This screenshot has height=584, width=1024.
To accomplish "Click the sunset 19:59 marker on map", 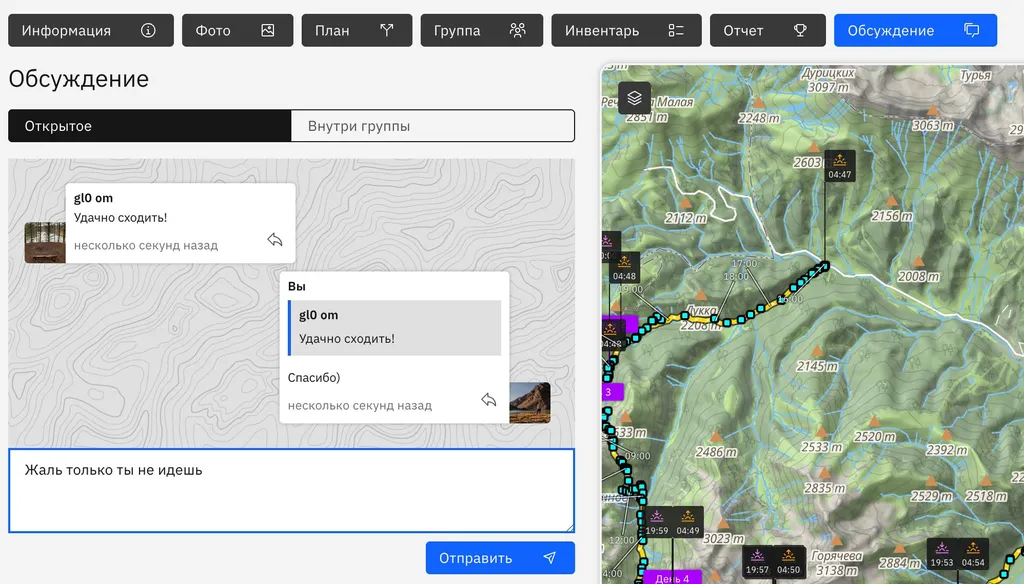I will coord(657,522).
